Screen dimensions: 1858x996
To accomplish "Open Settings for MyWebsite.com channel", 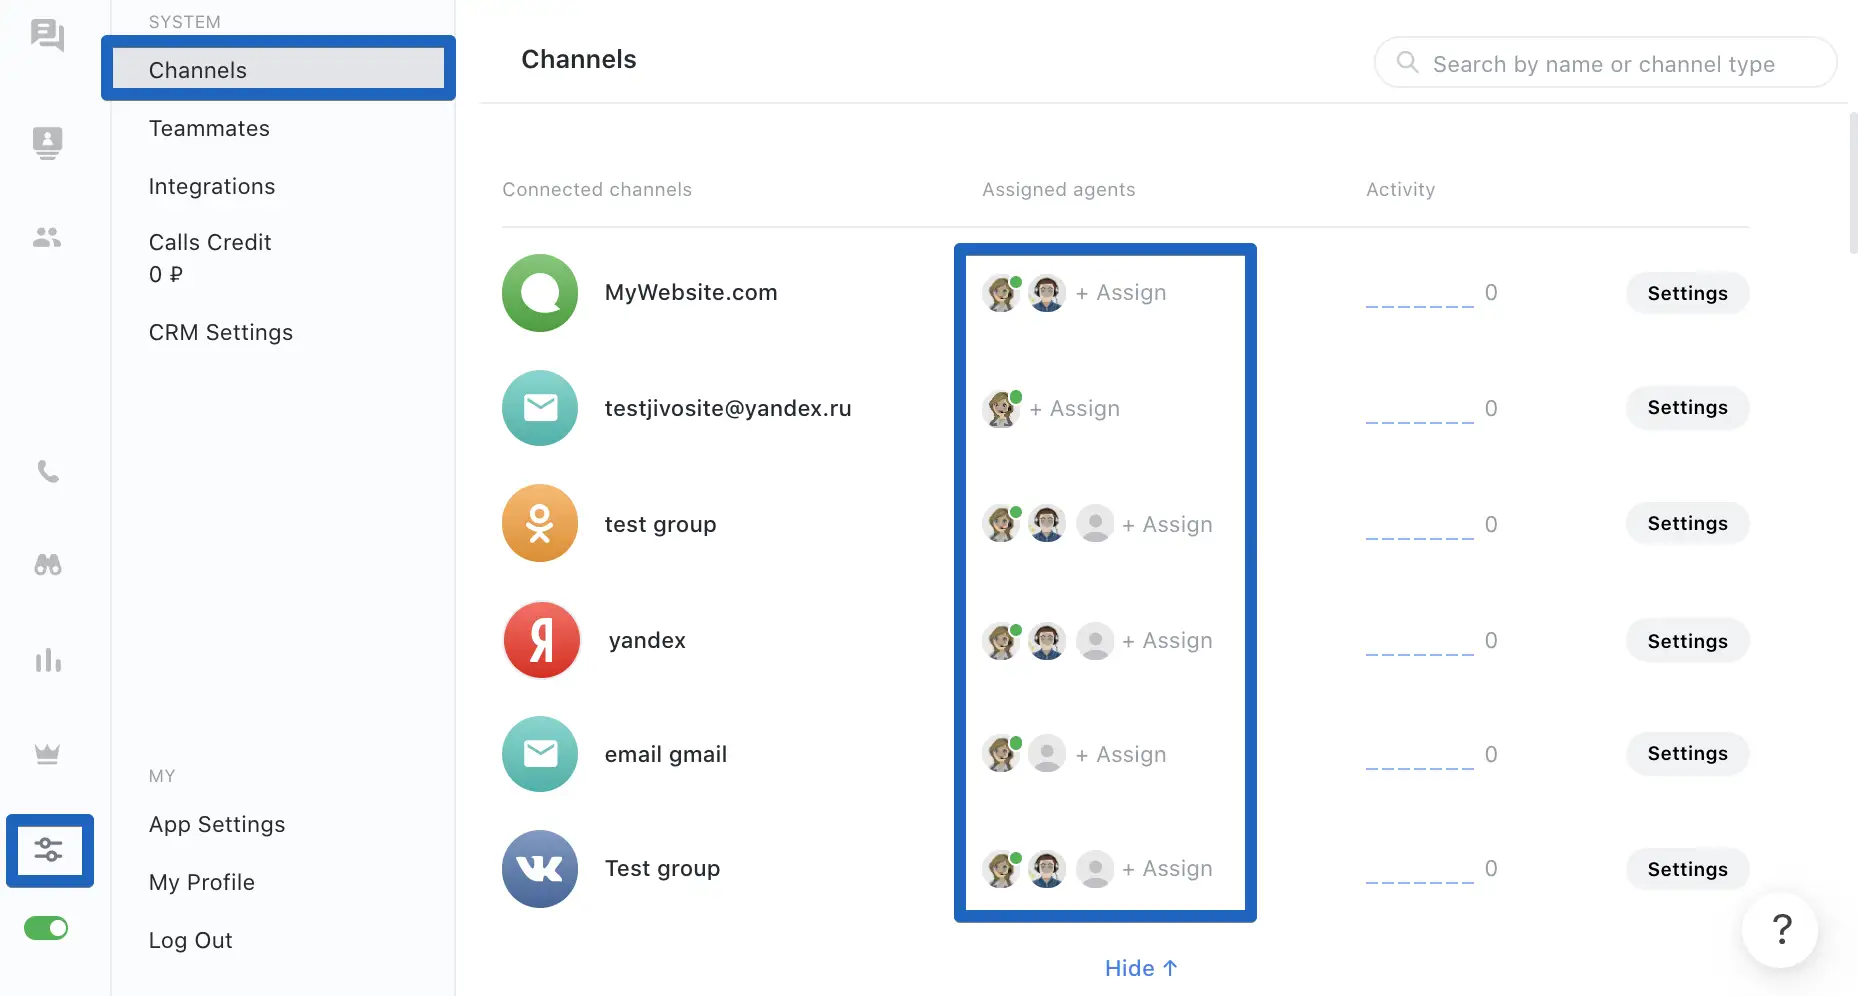I will coord(1687,293).
